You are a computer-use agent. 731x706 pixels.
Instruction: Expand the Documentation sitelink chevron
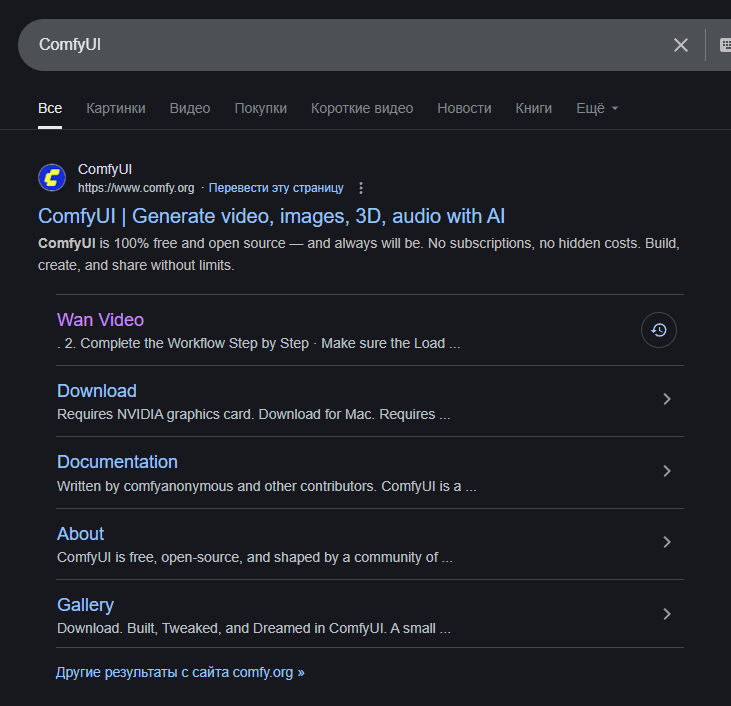[667, 471]
